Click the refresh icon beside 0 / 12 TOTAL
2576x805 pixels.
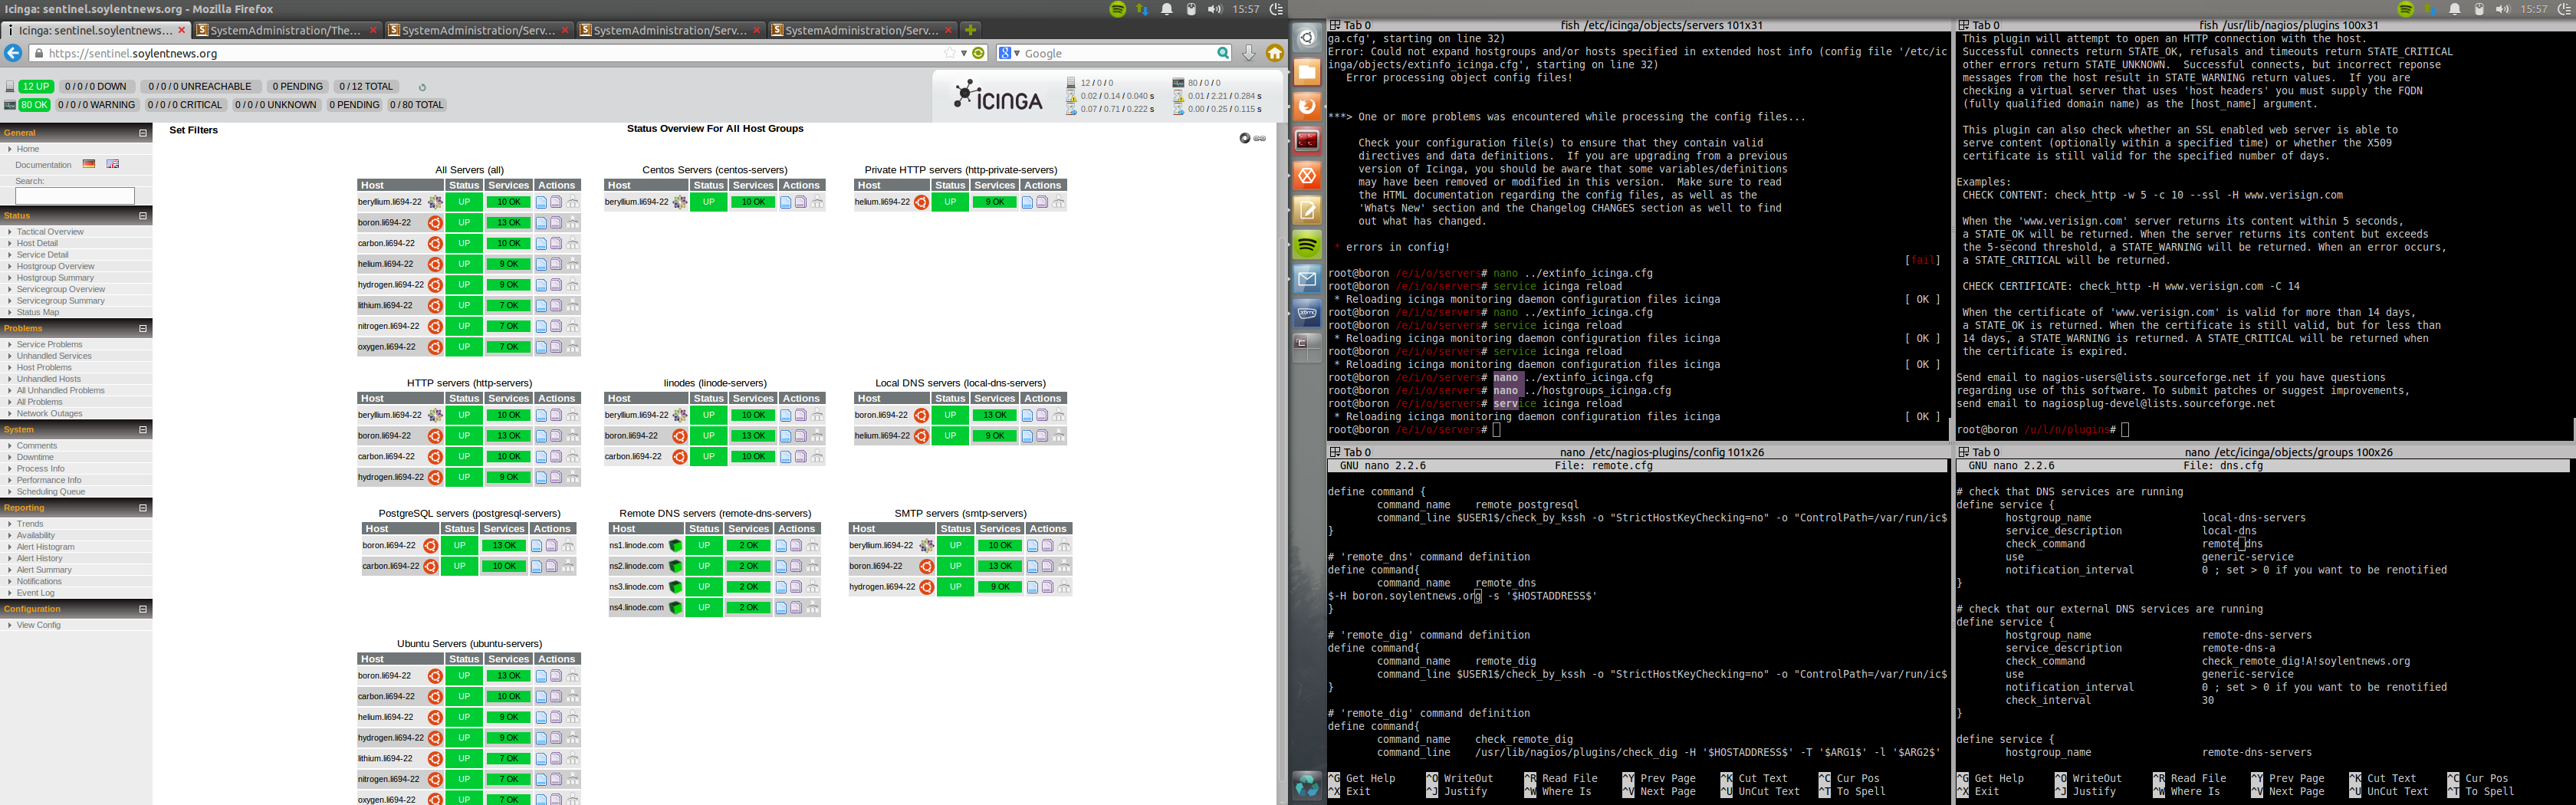422,87
